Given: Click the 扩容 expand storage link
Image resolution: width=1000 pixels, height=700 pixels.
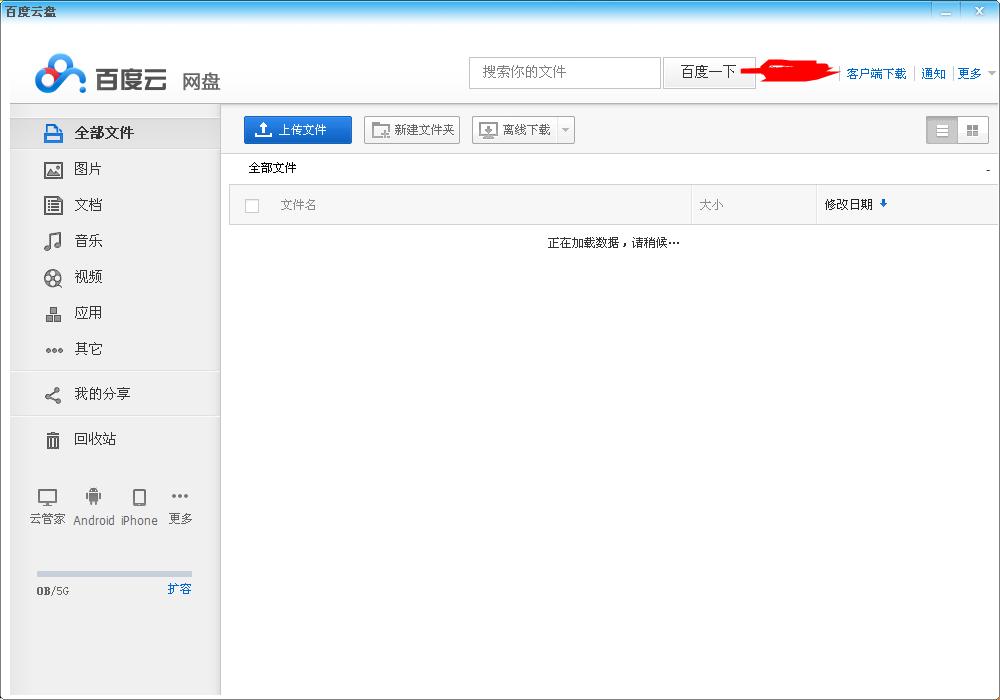Looking at the screenshot, I should (x=179, y=588).
